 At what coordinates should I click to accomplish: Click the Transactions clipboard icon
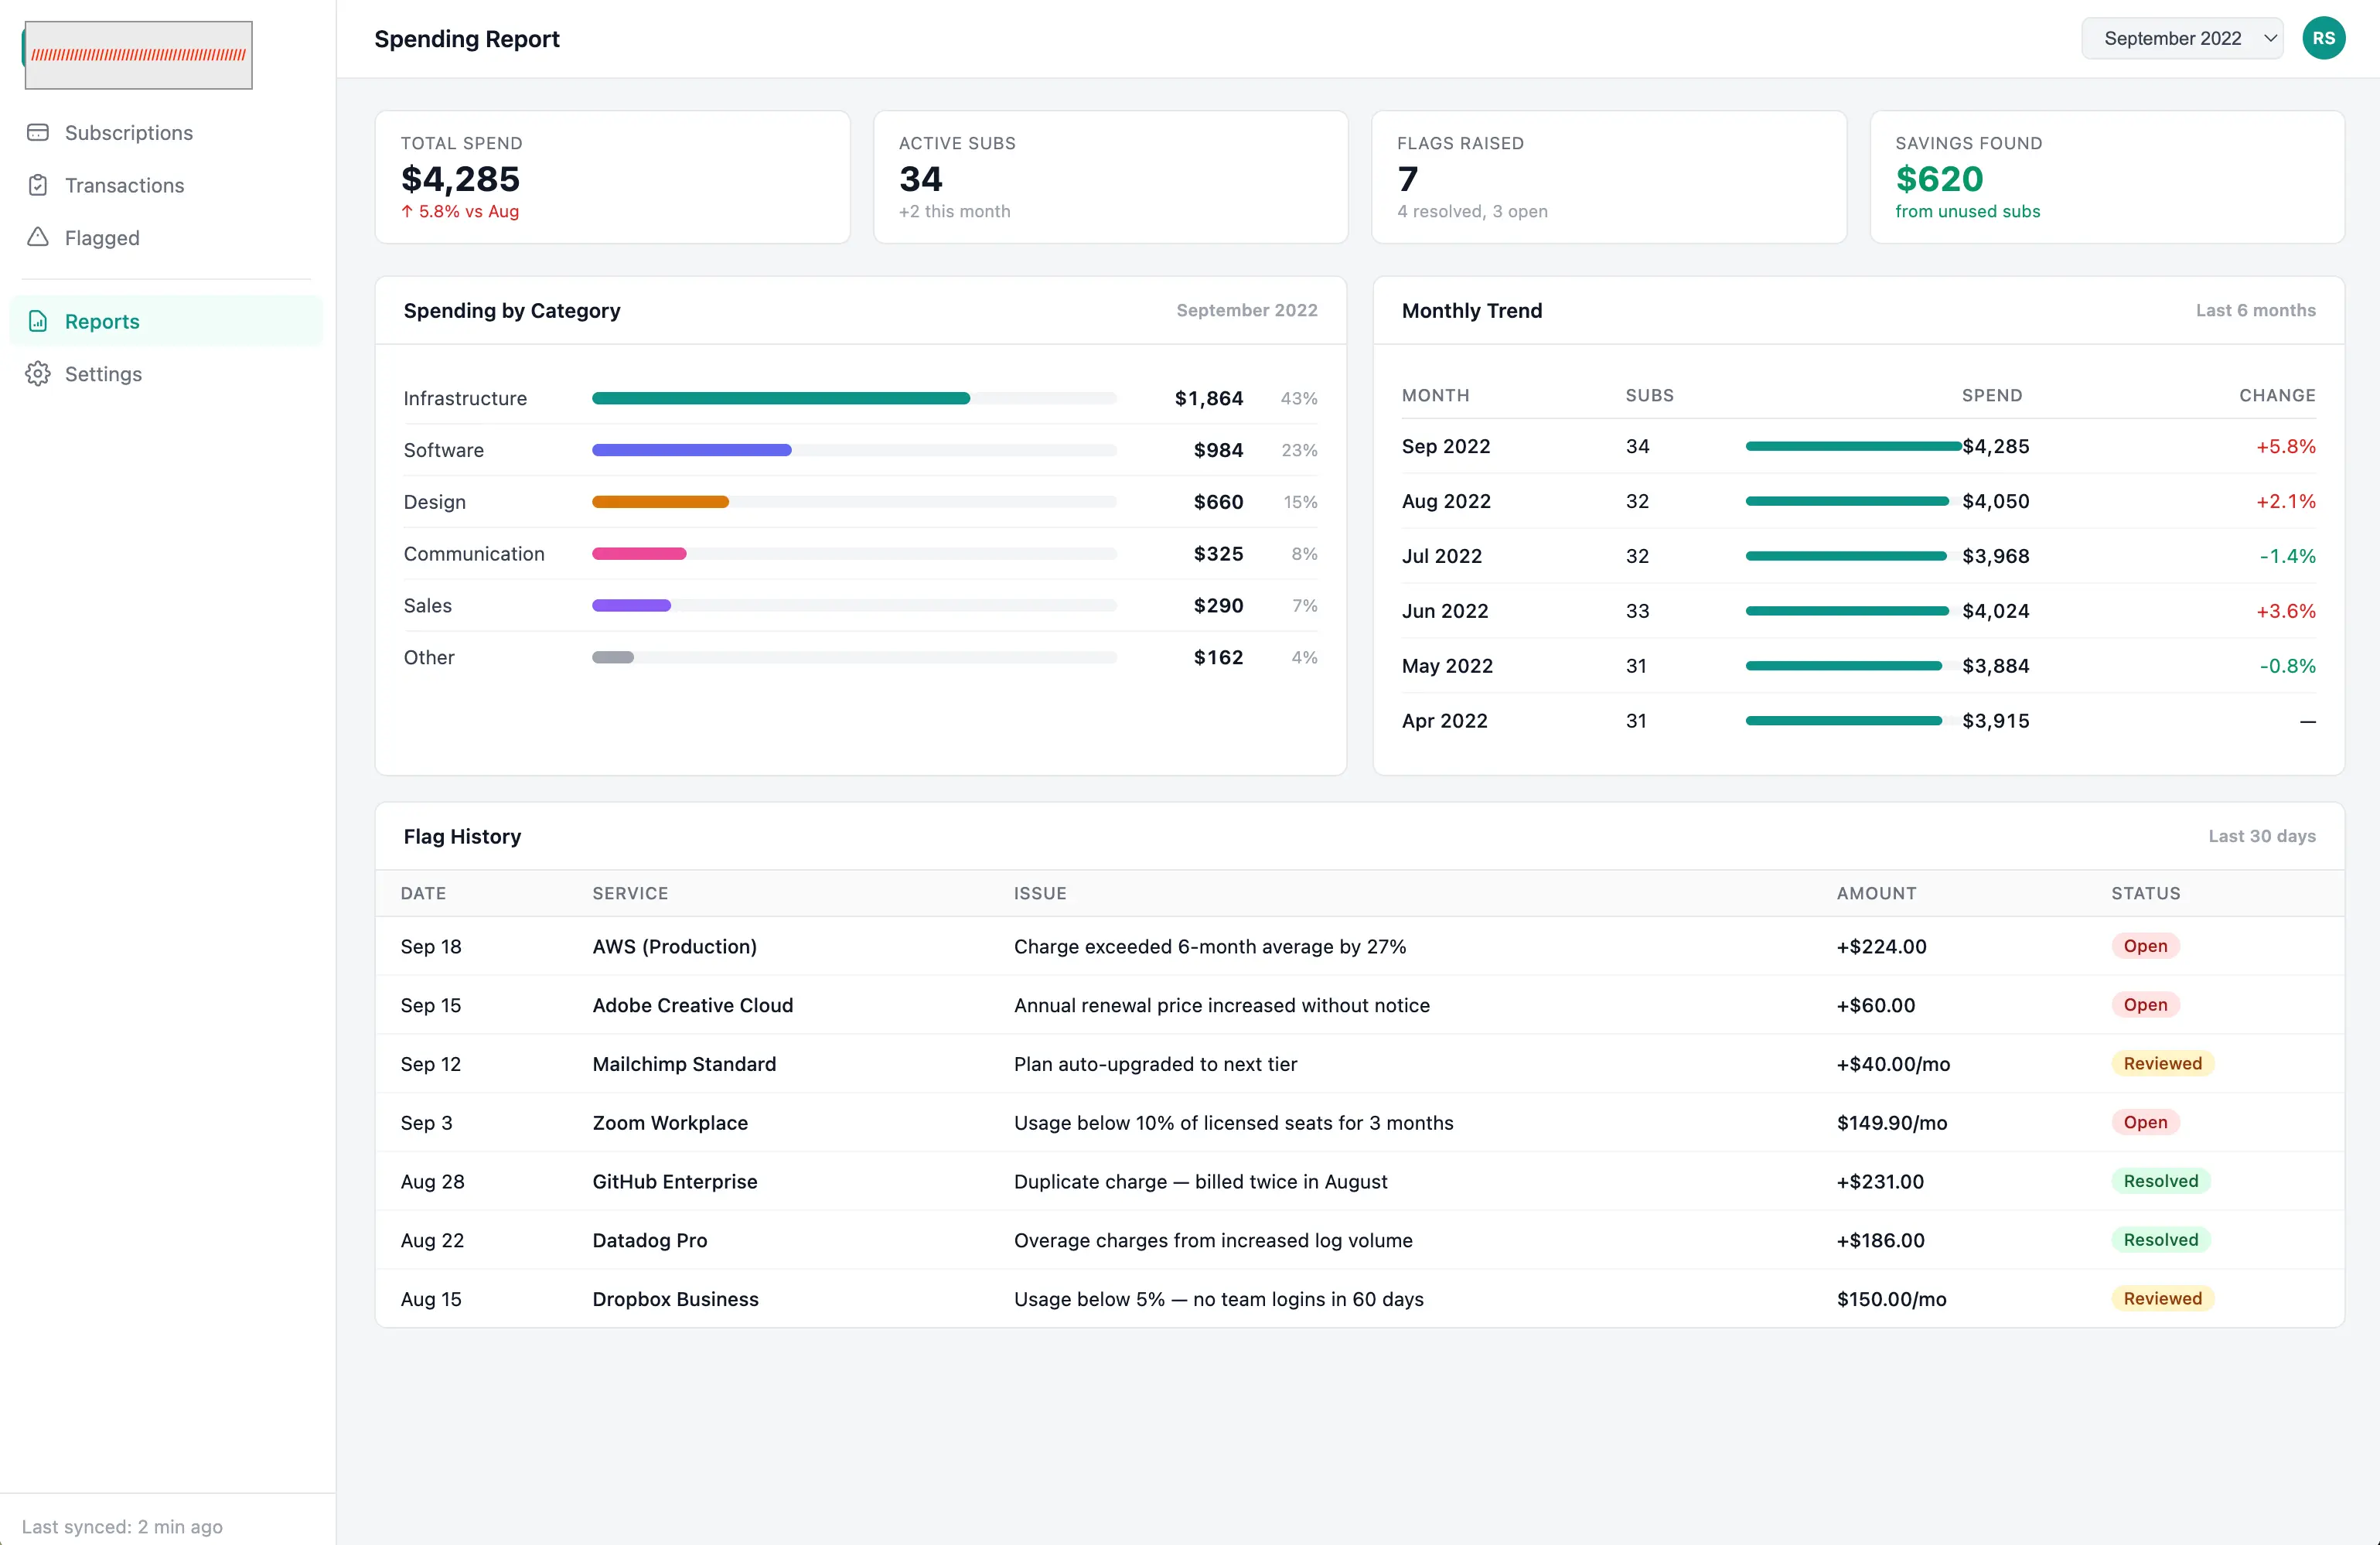click(x=38, y=185)
